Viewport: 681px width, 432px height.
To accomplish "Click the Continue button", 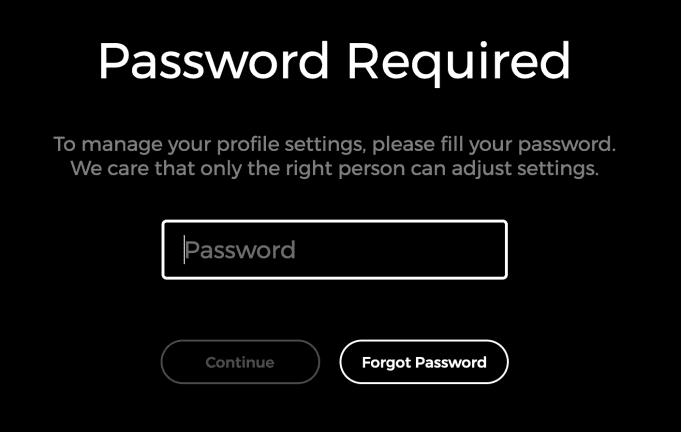I will point(240,362).
